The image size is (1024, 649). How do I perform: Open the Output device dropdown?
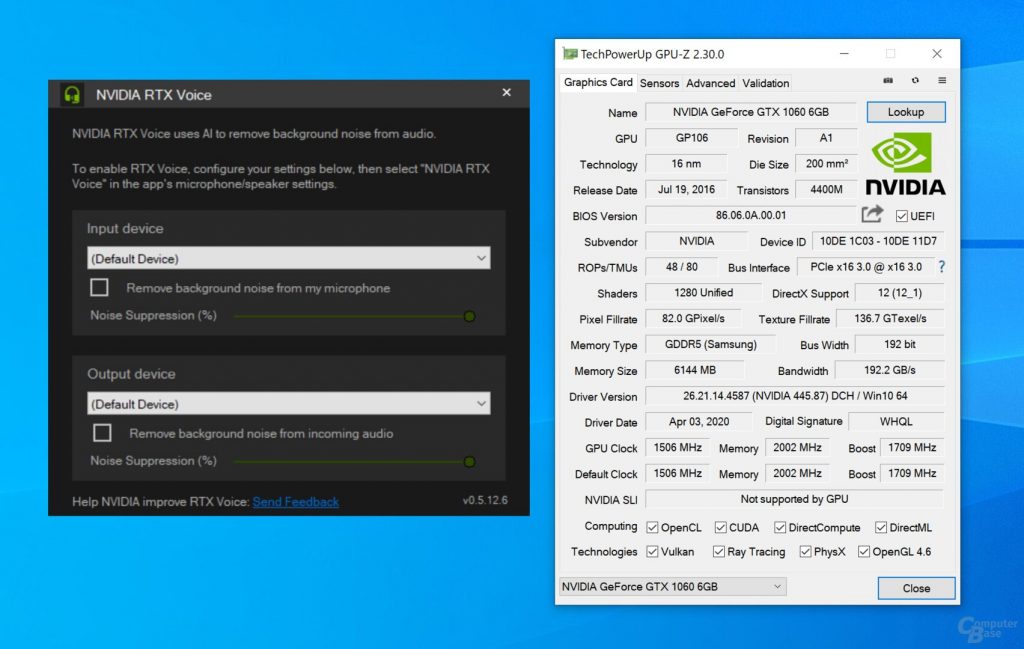click(x=289, y=404)
